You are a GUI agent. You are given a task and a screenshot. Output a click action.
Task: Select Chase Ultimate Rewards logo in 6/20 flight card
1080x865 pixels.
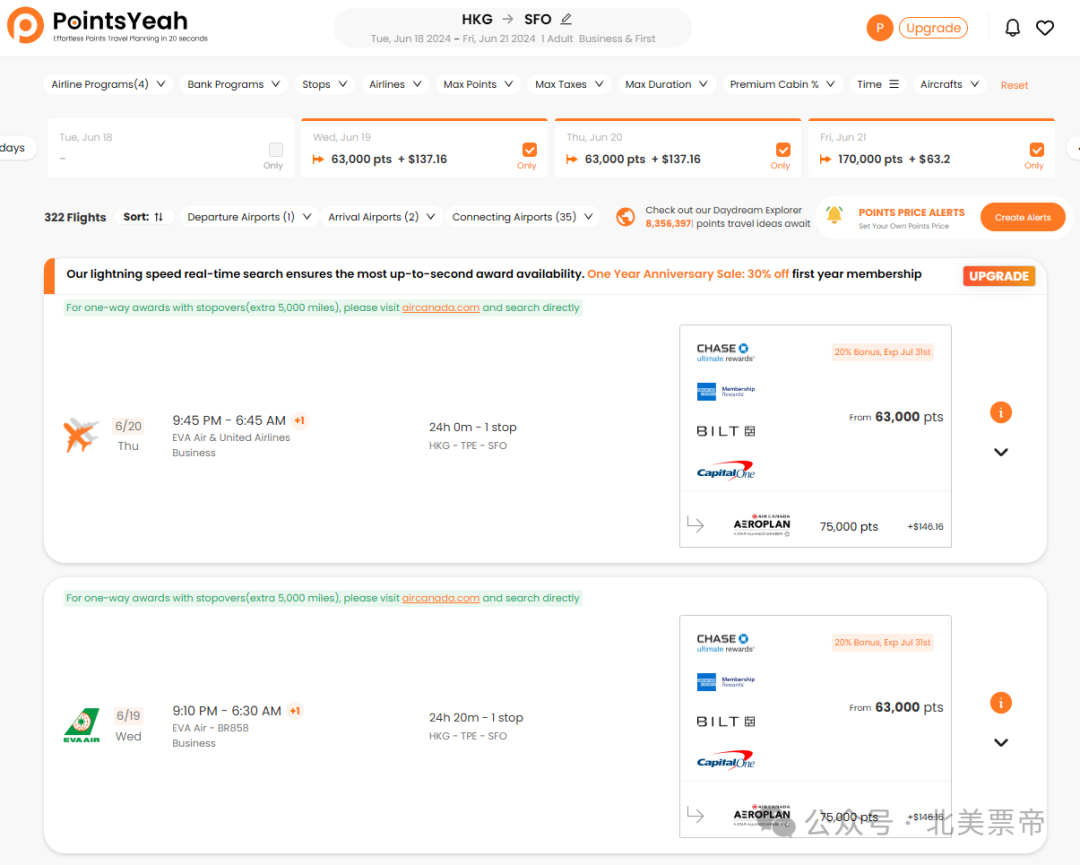(x=725, y=353)
